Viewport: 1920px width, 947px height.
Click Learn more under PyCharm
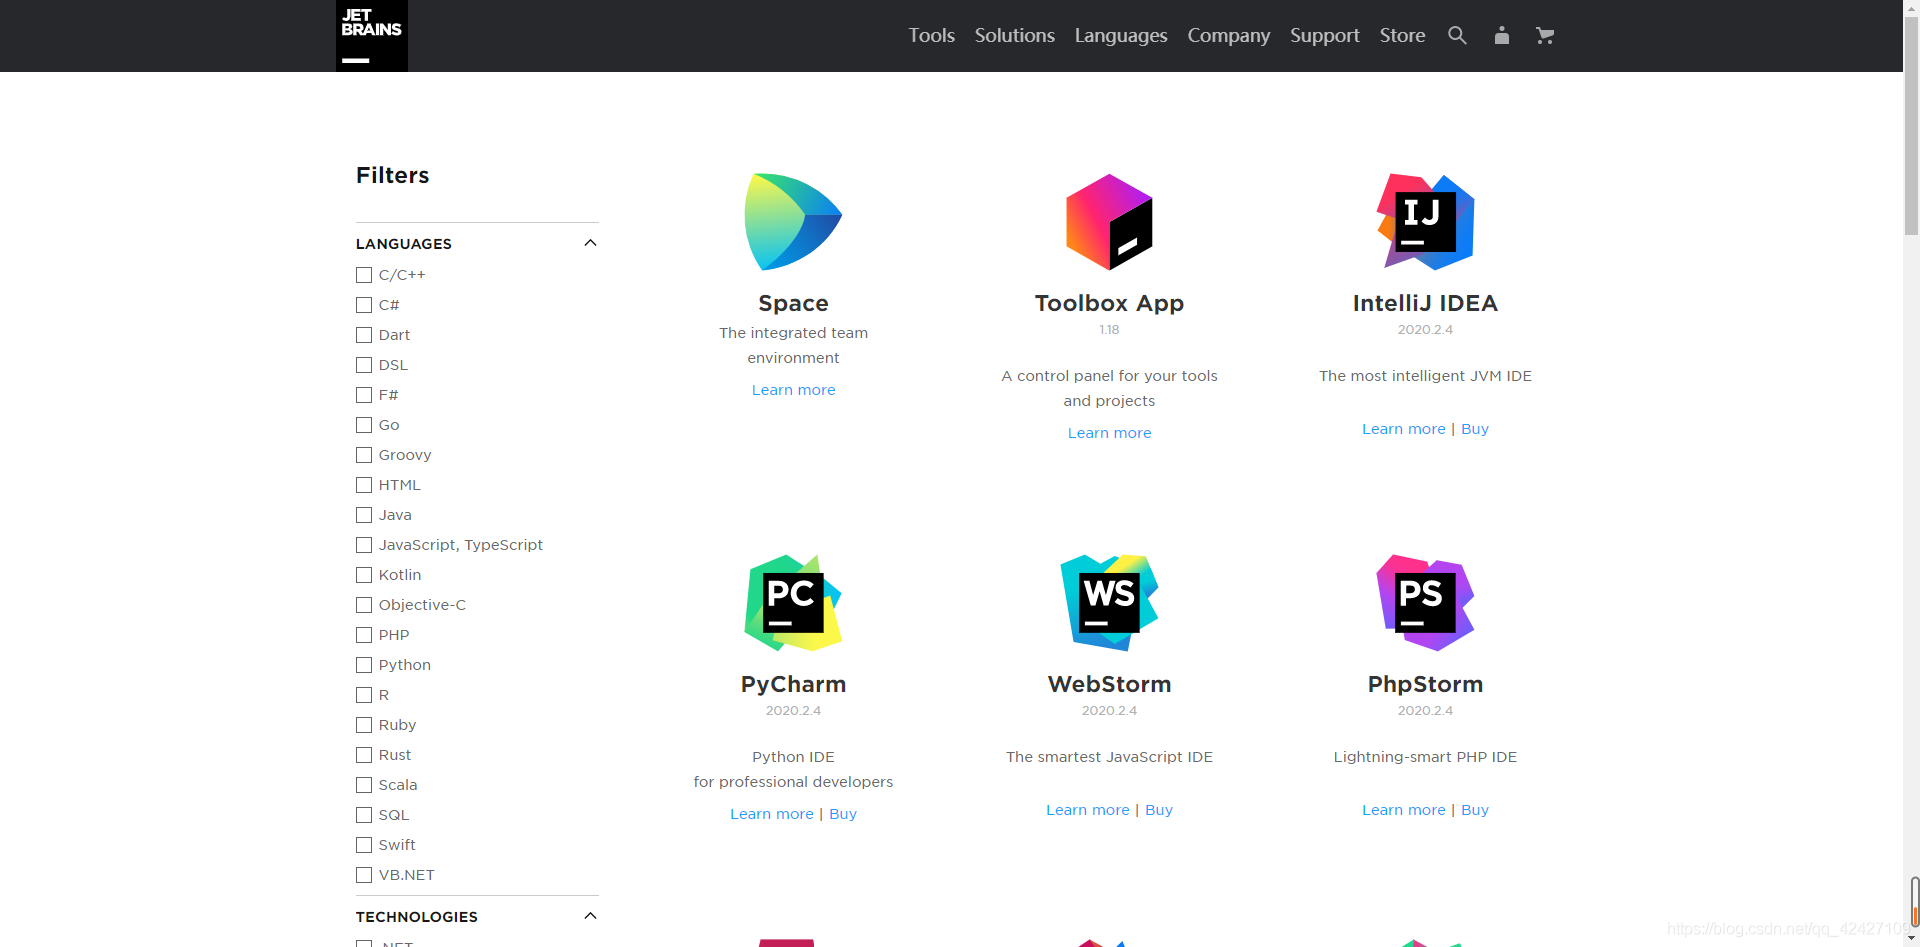tap(772, 814)
